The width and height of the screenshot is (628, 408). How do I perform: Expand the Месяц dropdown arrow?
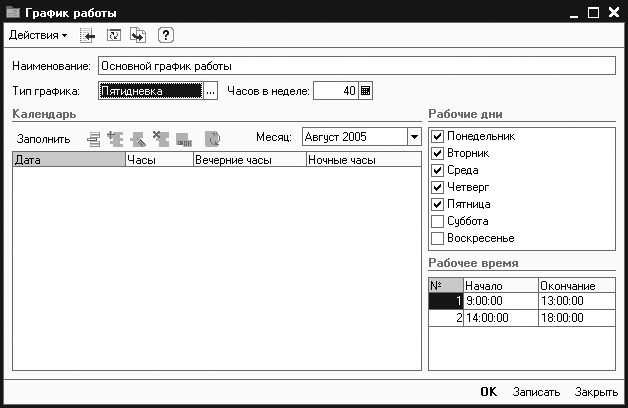pyautogui.click(x=413, y=137)
